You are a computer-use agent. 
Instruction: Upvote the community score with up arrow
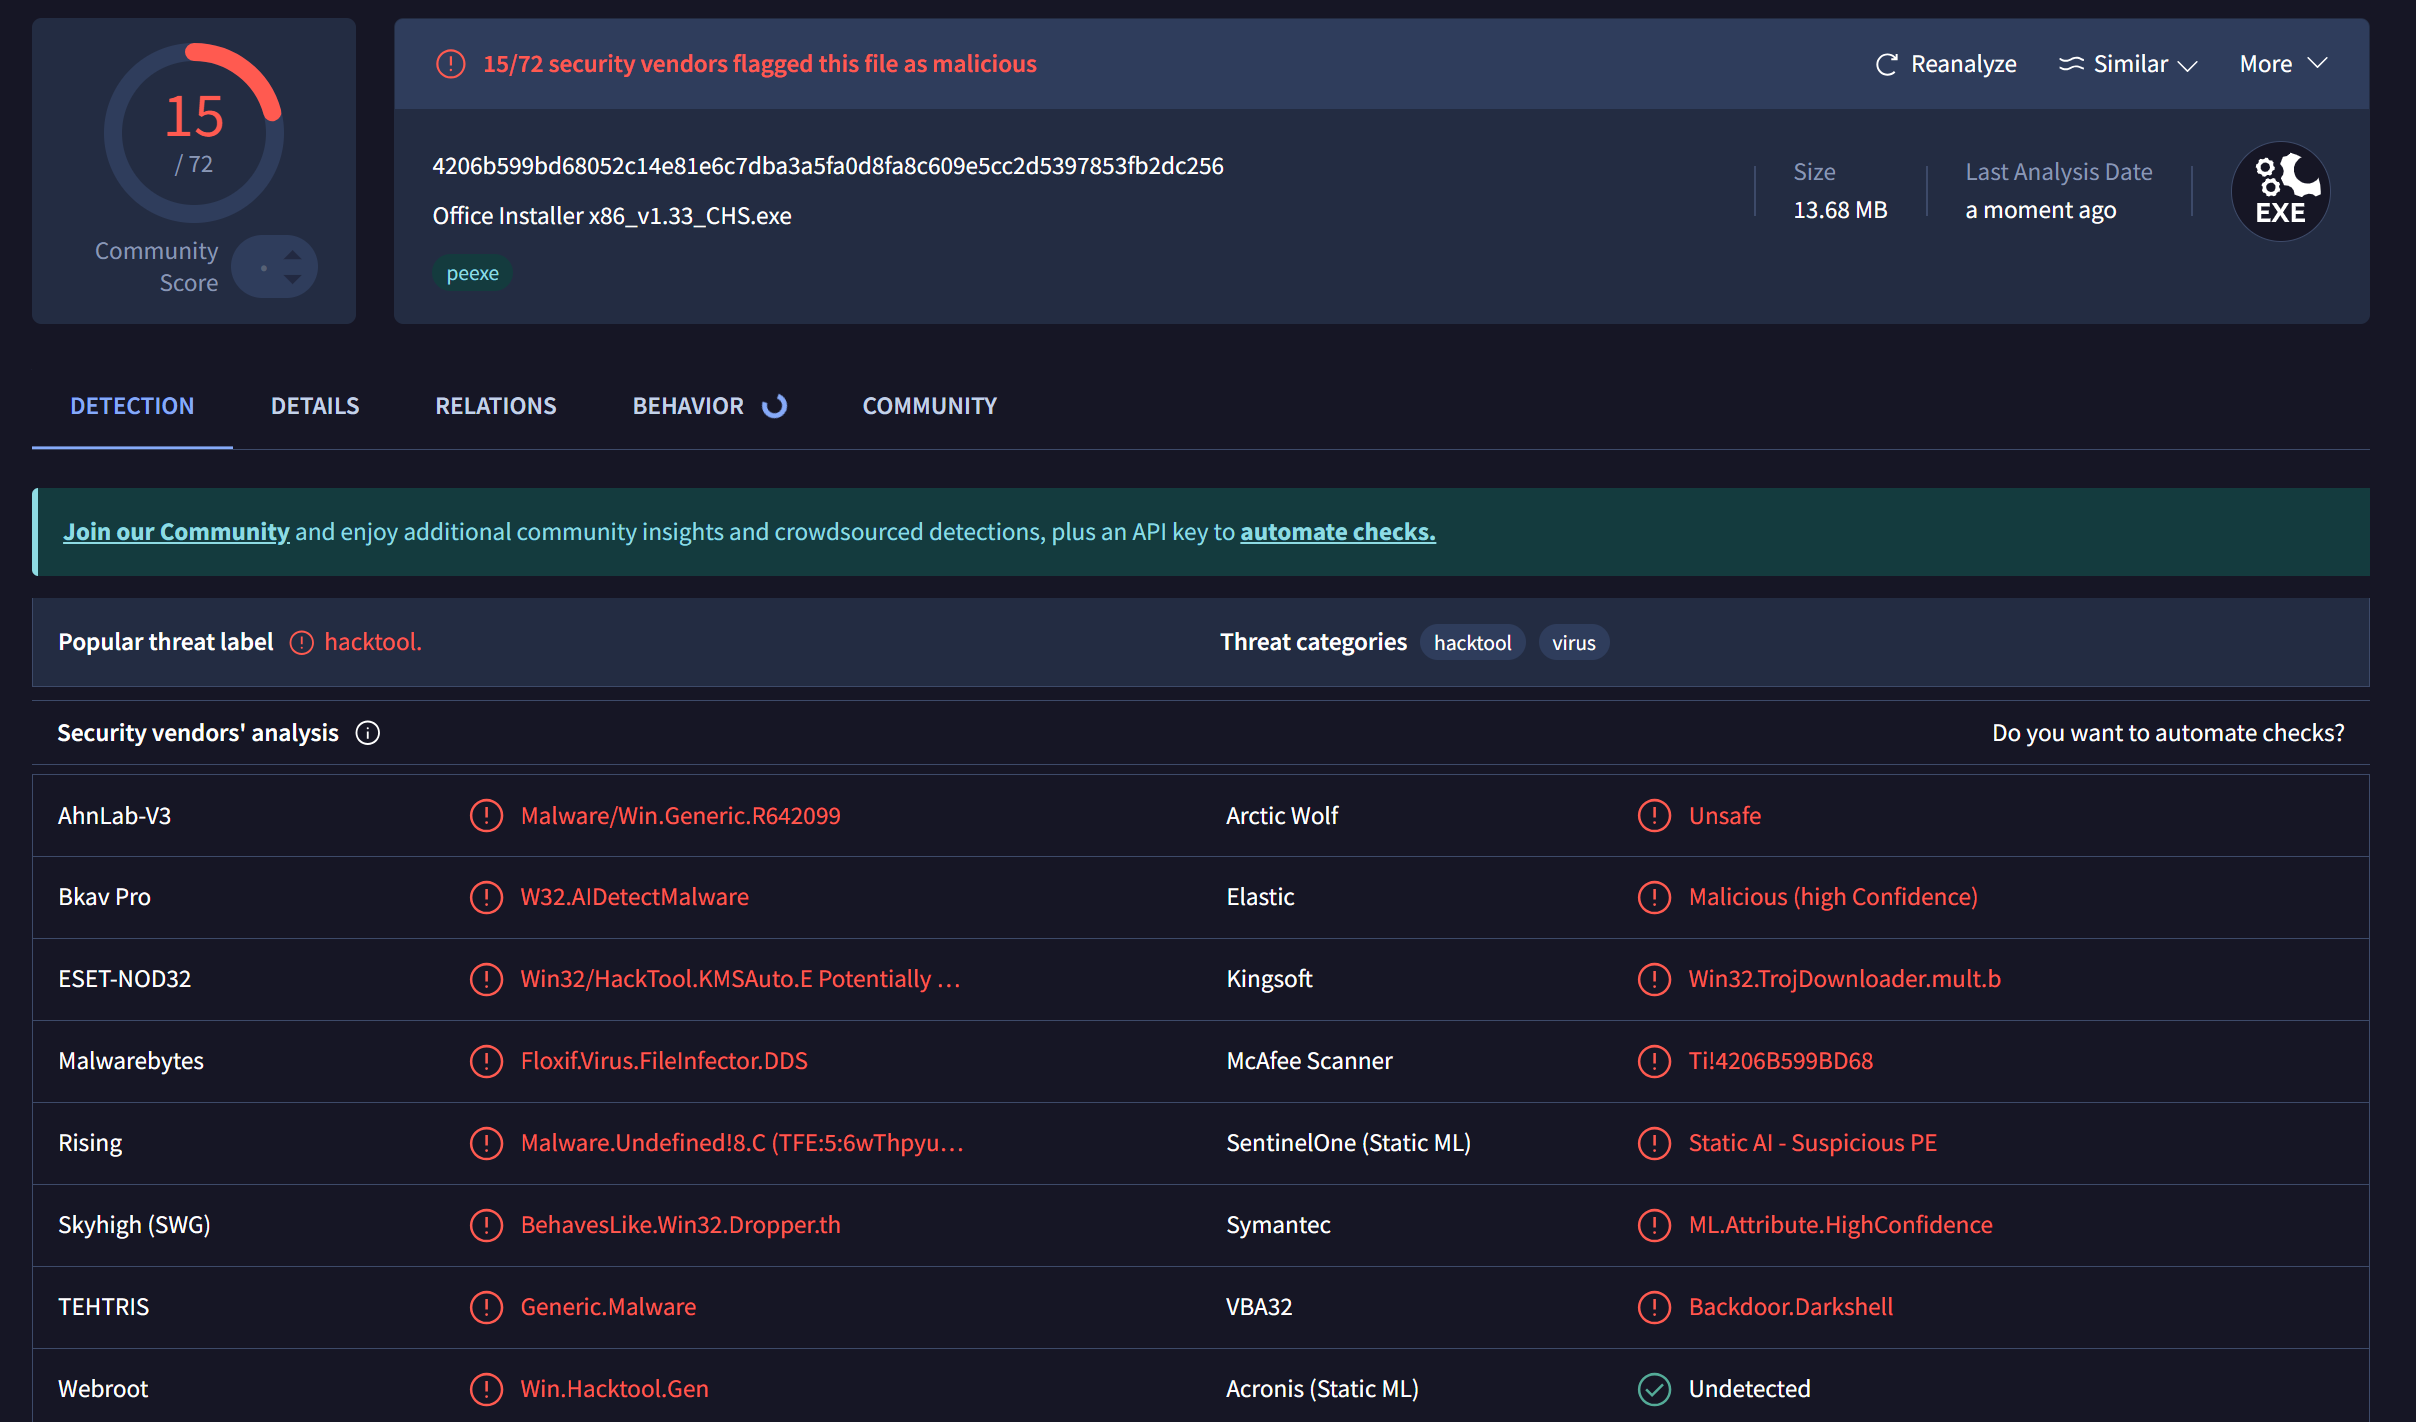(x=292, y=255)
